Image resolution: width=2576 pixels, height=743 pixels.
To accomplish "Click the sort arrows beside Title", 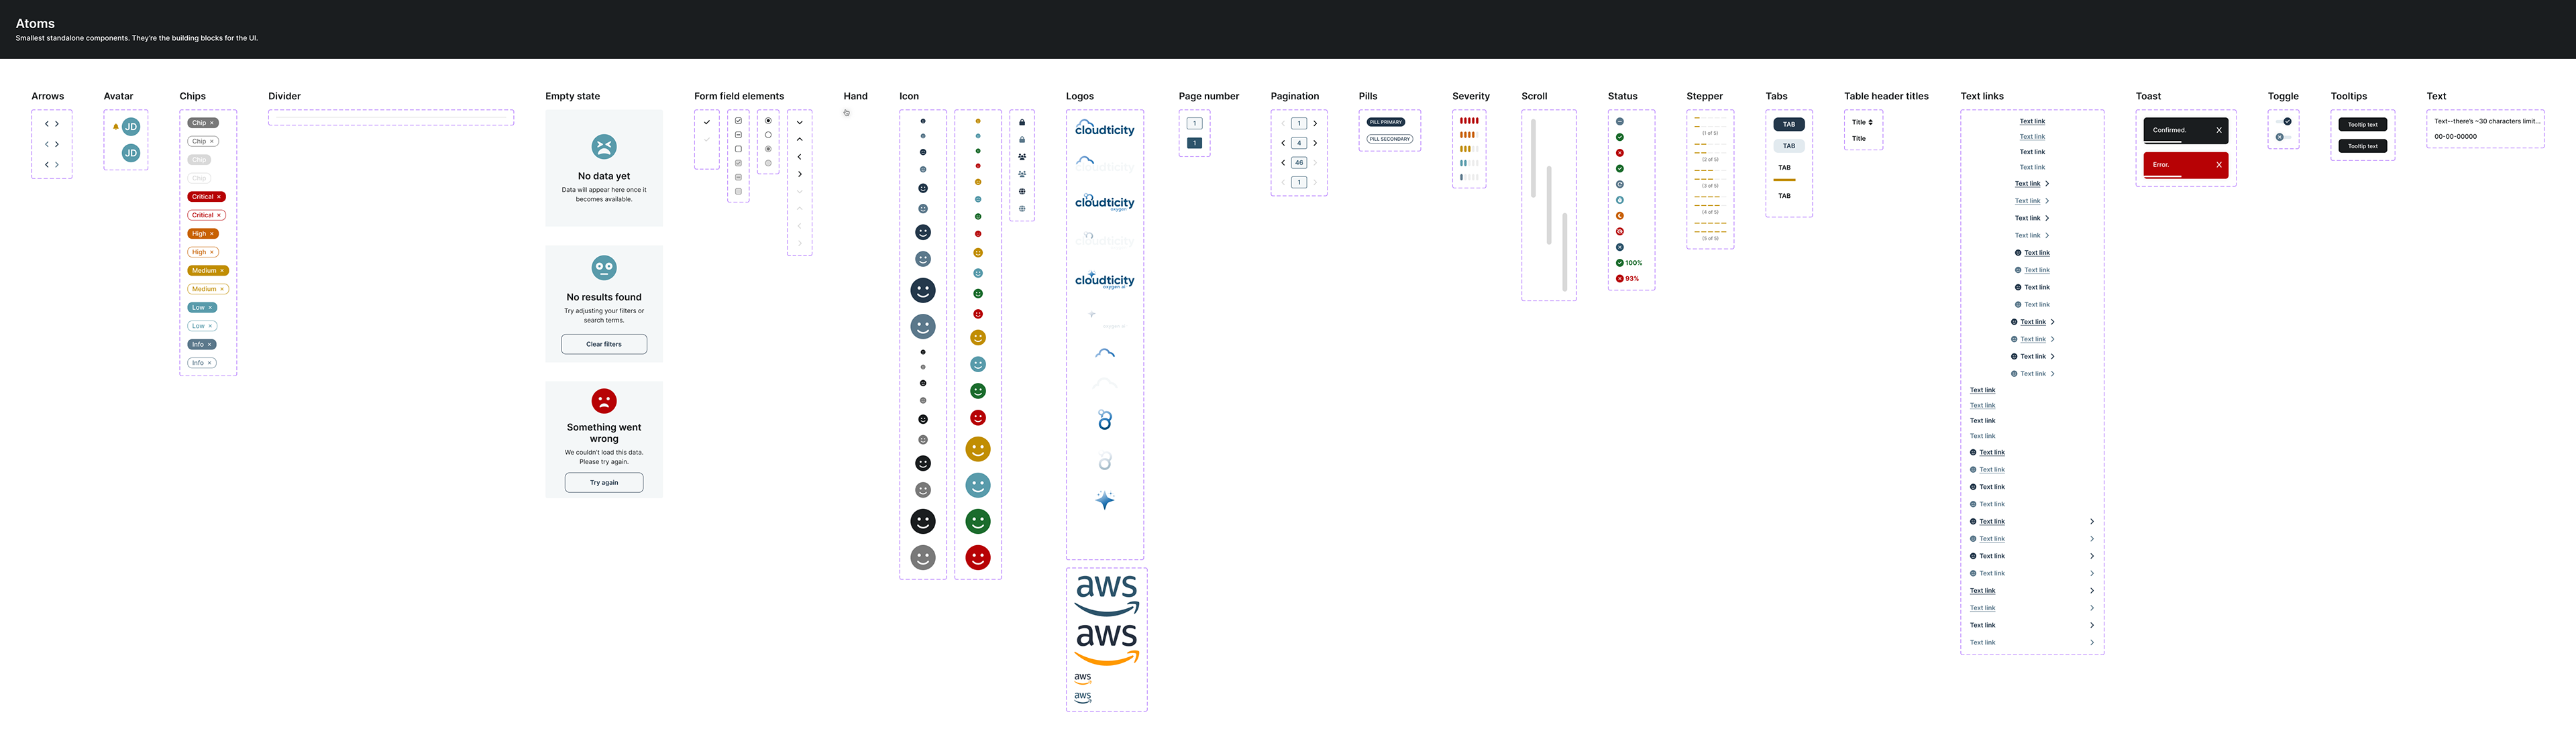I will click(x=1870, y=122).
